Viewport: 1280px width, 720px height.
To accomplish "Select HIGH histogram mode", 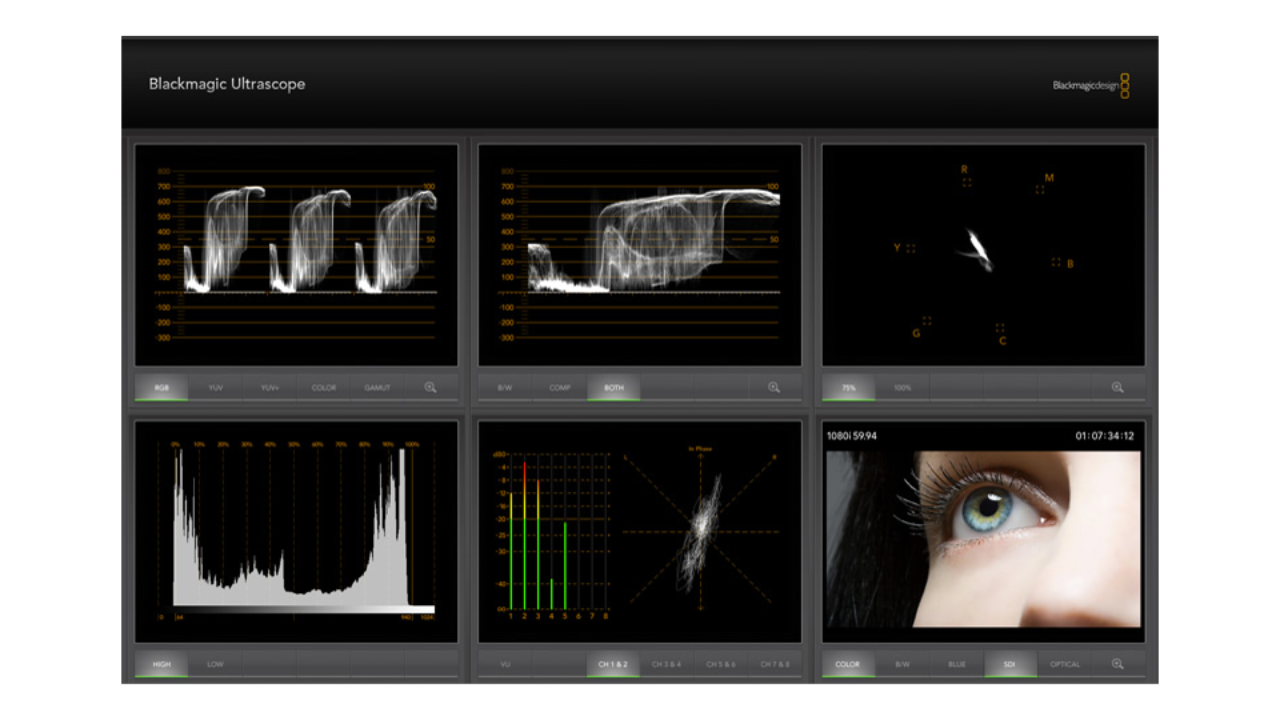I will [x=162, y=664].
